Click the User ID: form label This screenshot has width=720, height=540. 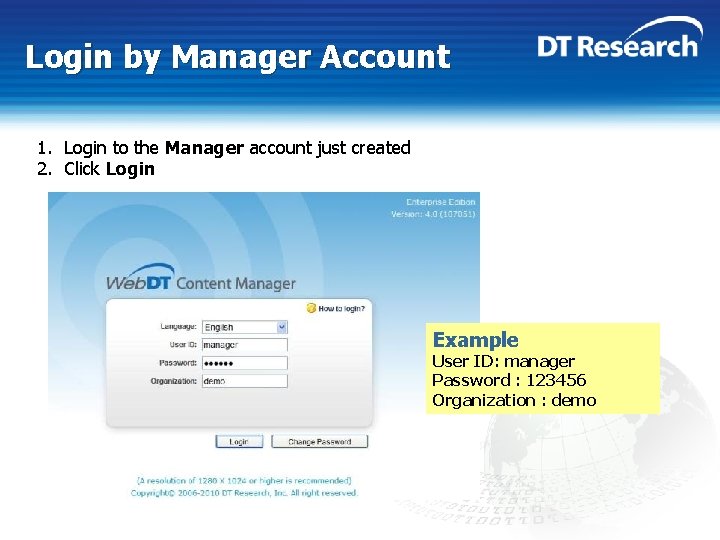183,344
